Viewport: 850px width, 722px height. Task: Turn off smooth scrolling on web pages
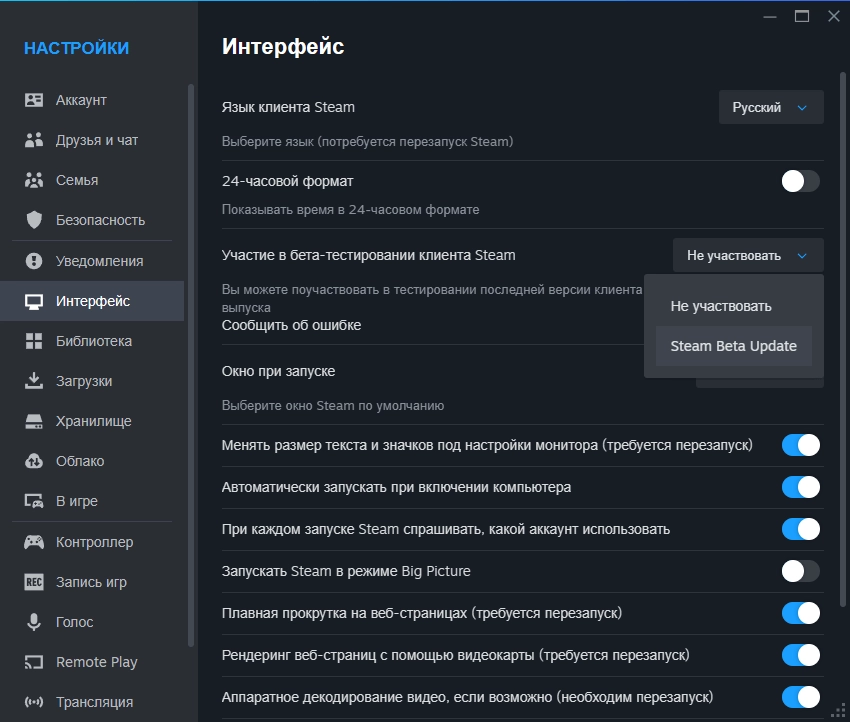(800, 613)
